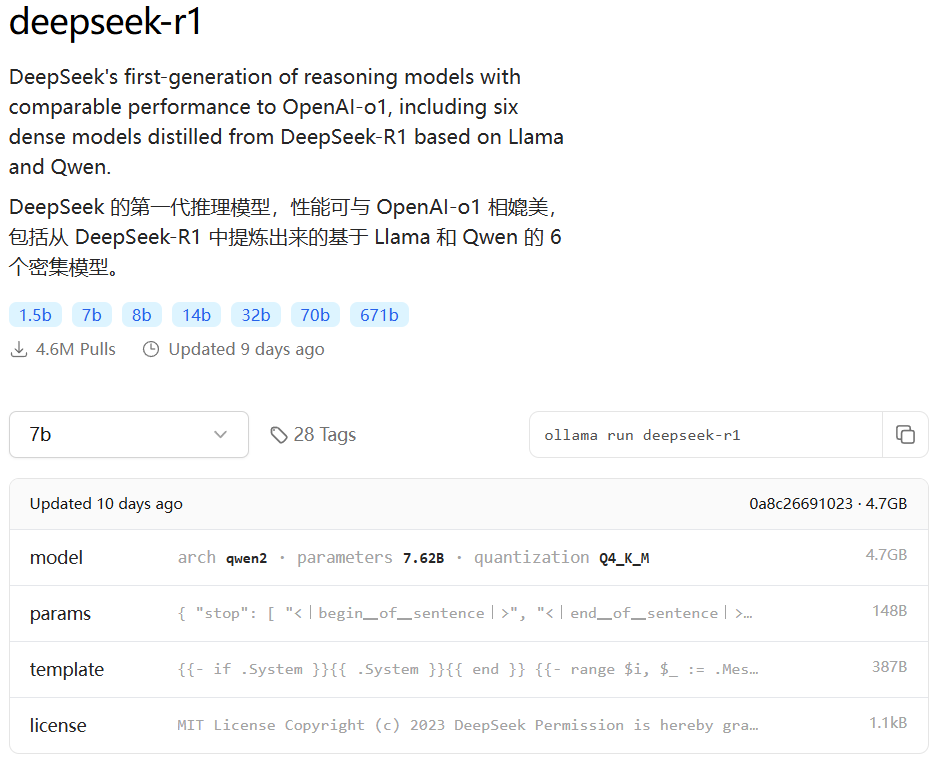Copy the ollama run command
The height and width of the screenshot is (767, 944).
pos(905,435)
